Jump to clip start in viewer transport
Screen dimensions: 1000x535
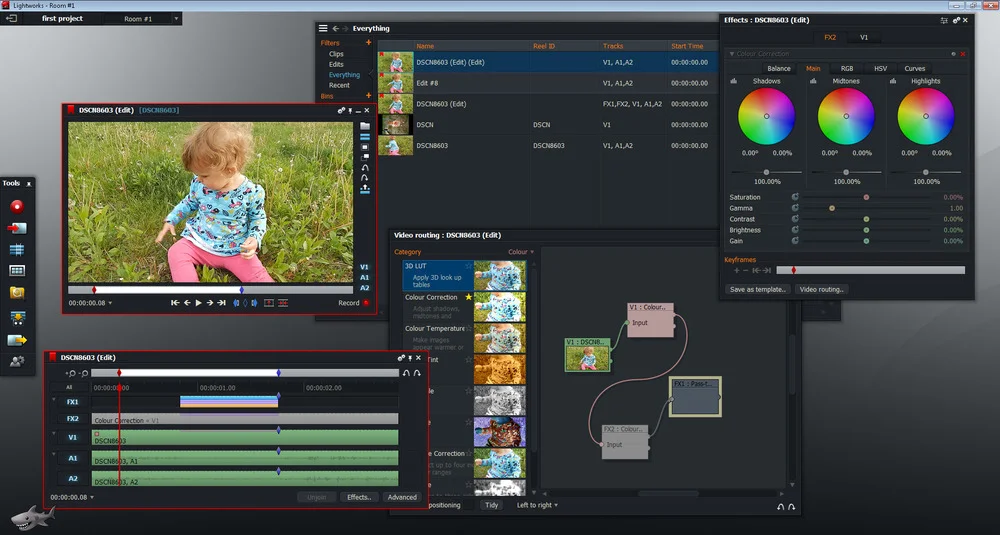[x=175, y=303]
